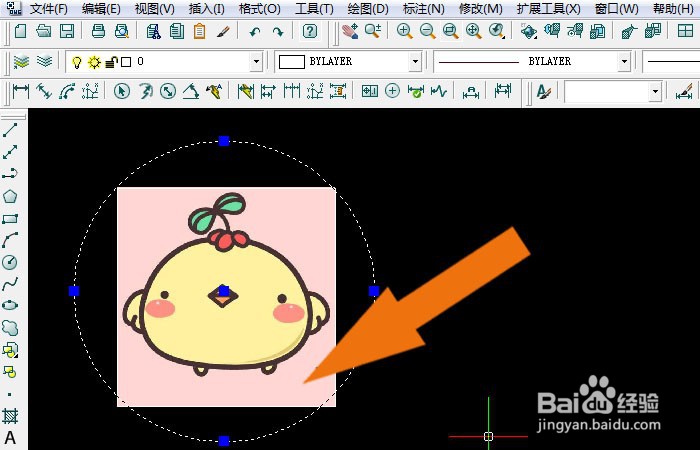Toggle layer 0 on/off light bulb
Viewport: 700px width, 450px height.
click(77, 62)
